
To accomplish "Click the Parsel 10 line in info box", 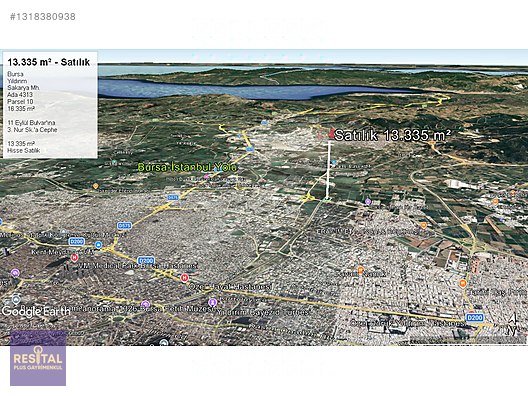I will [x=20, y=102].
